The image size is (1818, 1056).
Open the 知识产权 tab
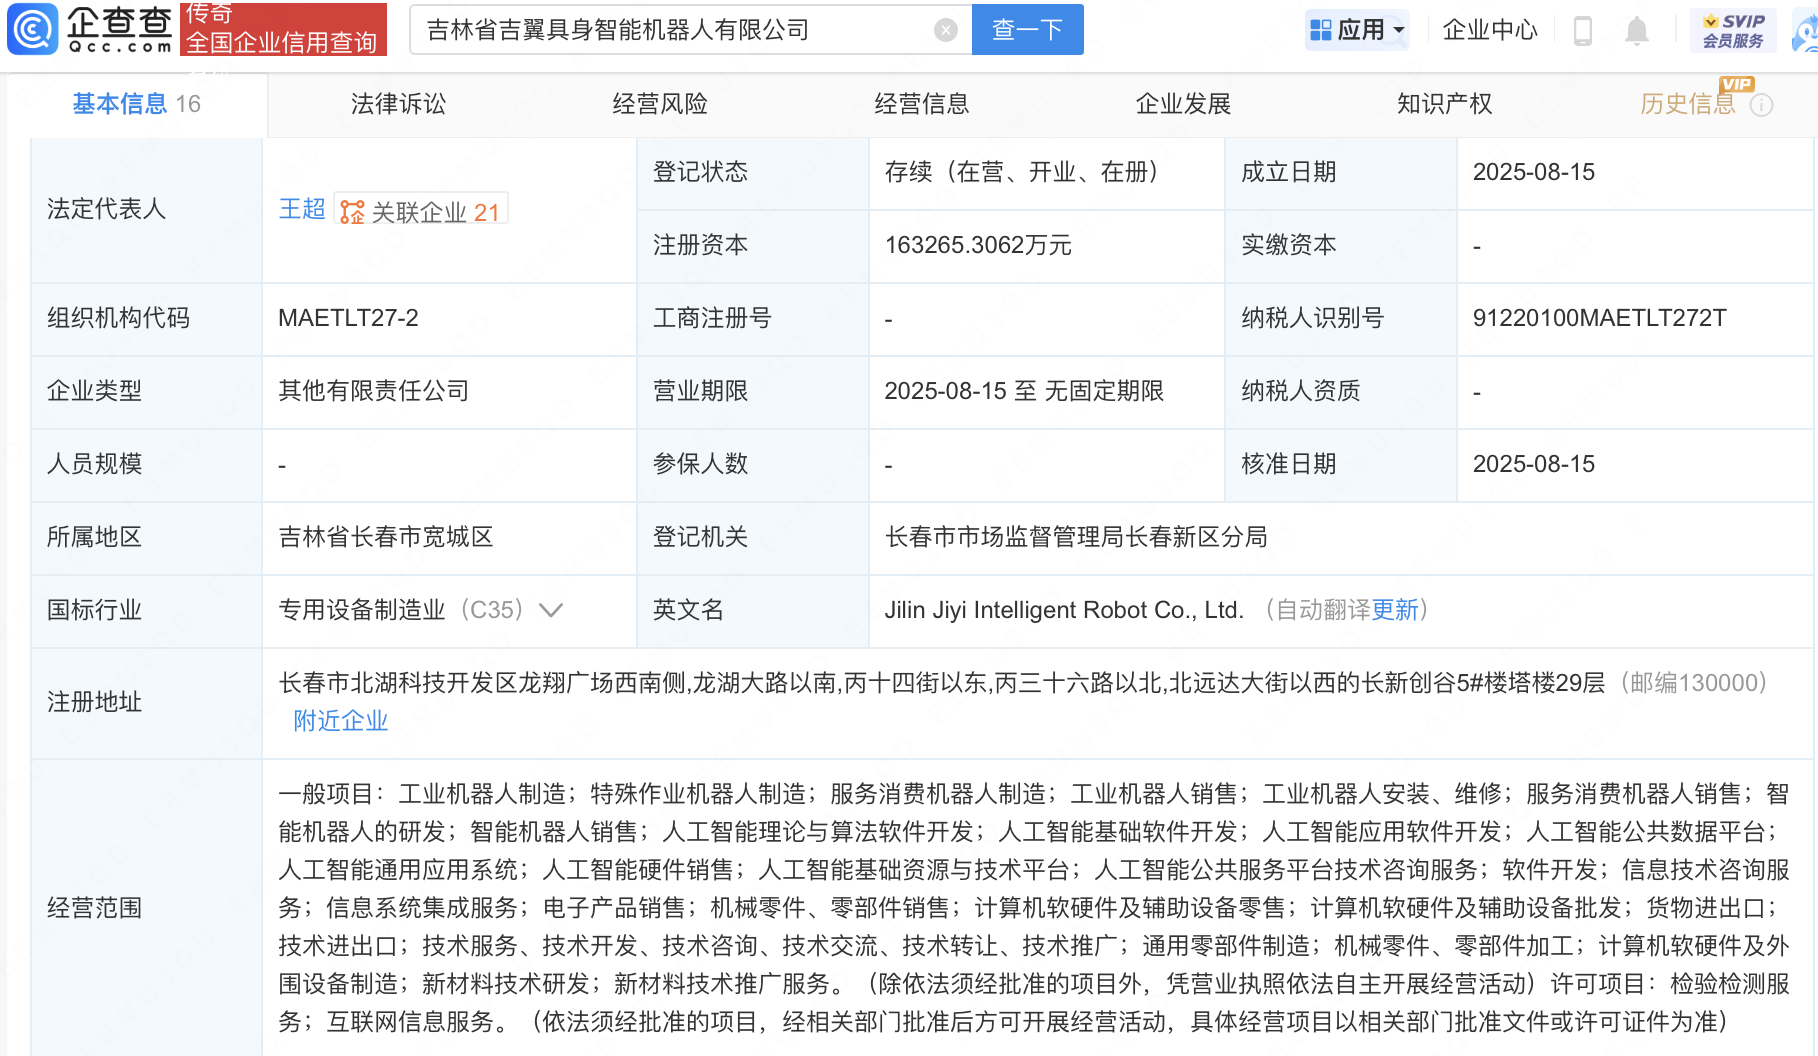[1444, 104]
